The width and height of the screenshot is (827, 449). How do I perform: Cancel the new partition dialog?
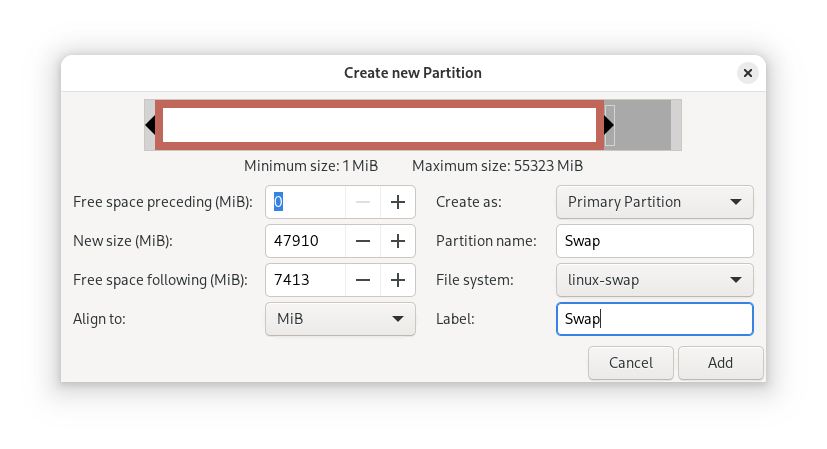631,363
